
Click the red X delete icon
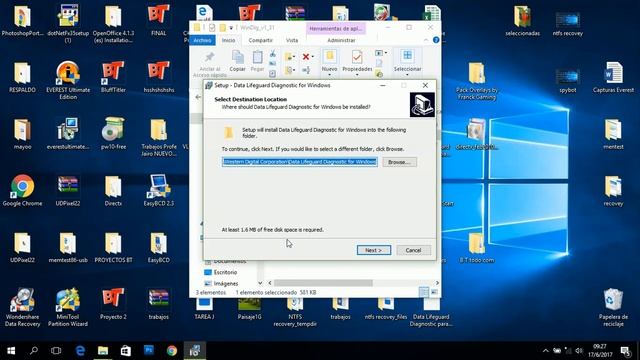(305, 57)
